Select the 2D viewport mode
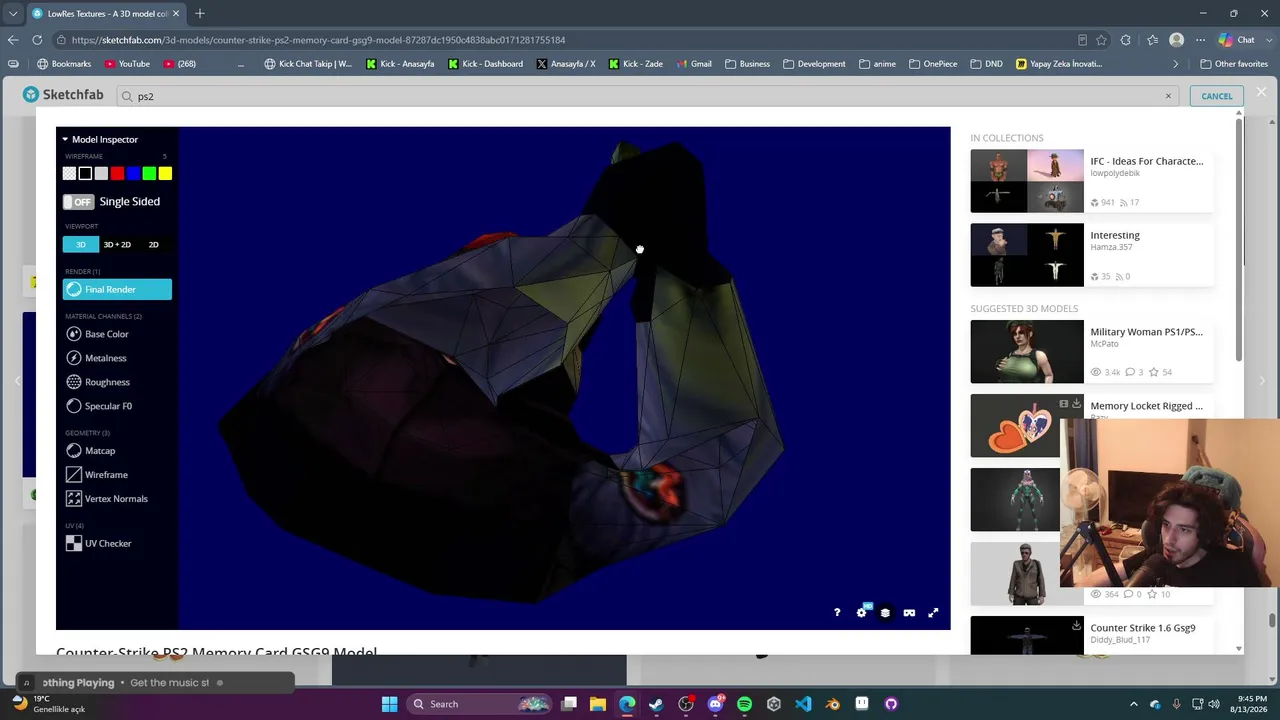1280x720 pixels. (153, 245)
